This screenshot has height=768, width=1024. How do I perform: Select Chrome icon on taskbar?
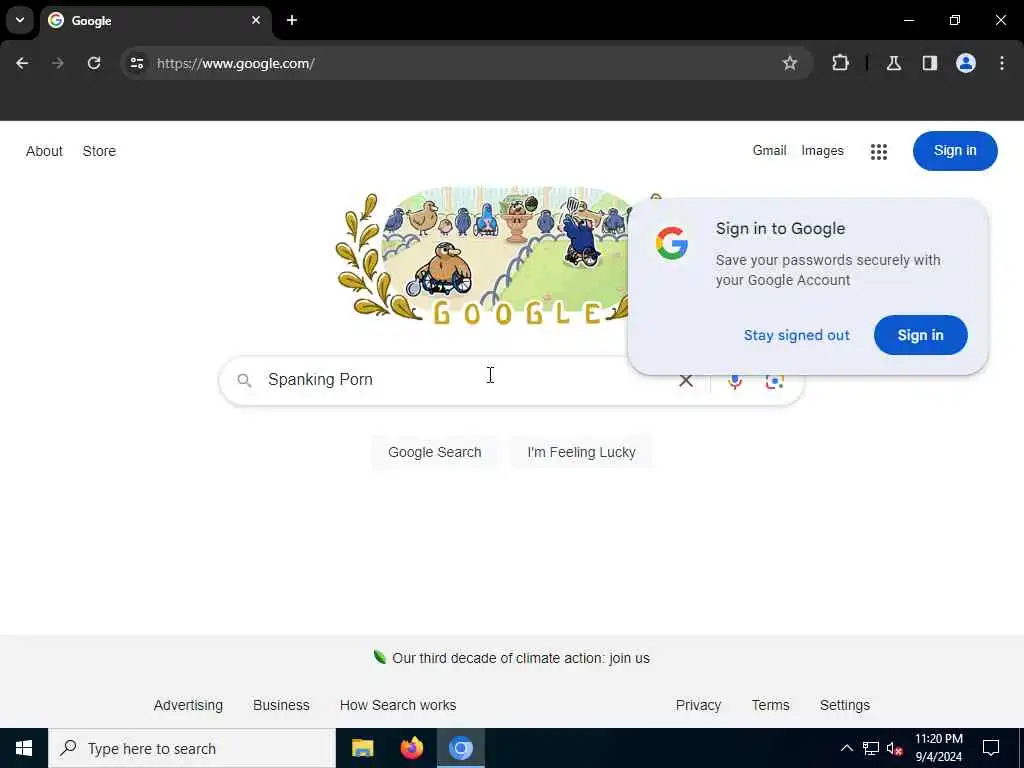(x=460, y=748)
